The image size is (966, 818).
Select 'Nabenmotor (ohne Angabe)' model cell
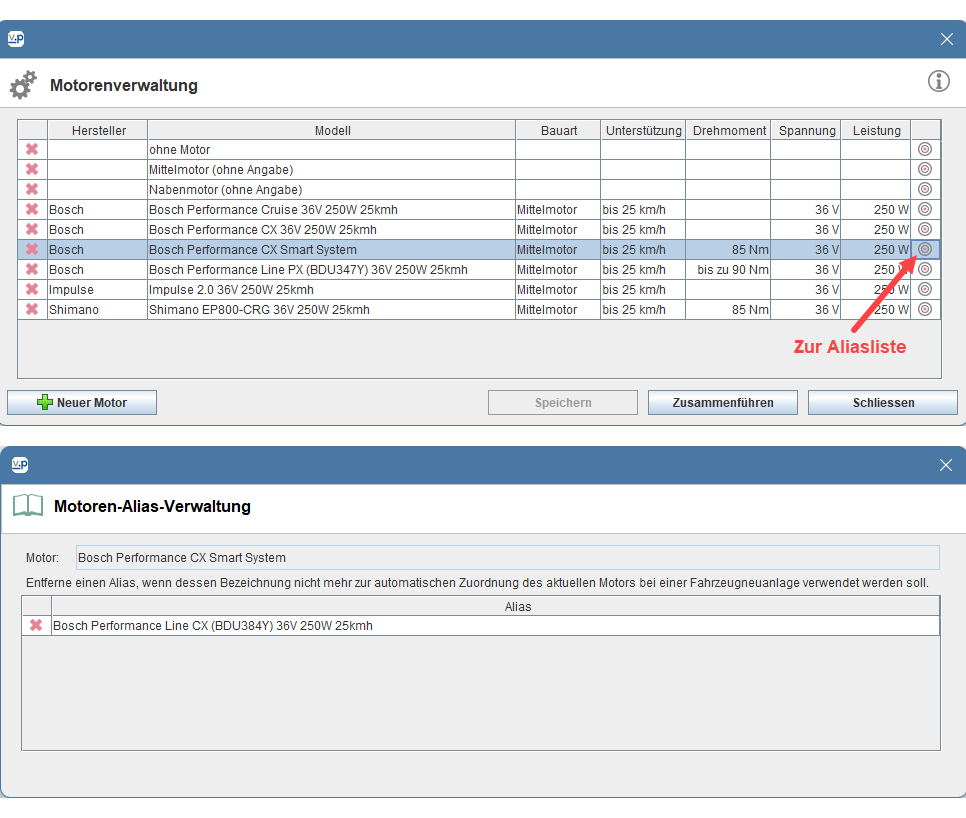[x=331, y=189]
